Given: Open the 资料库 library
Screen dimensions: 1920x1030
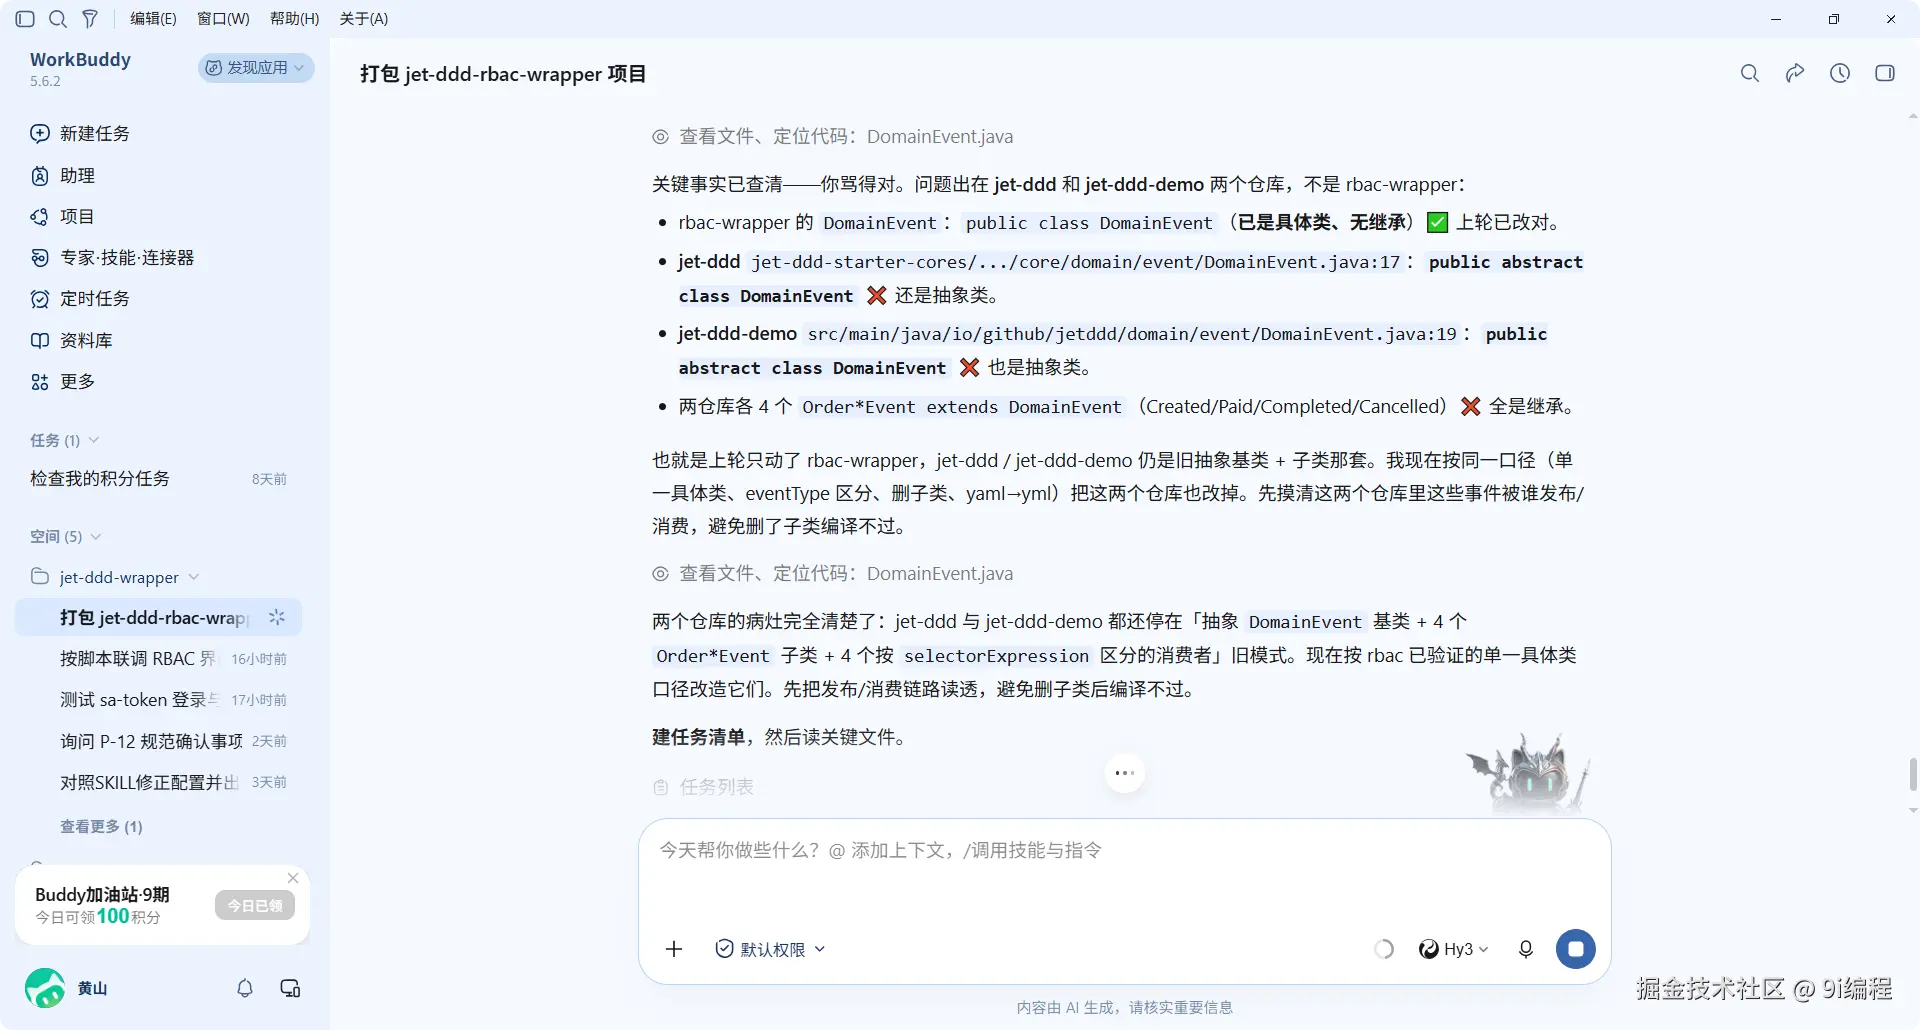Looking at the screenshot, I should (x=72, y=341).
